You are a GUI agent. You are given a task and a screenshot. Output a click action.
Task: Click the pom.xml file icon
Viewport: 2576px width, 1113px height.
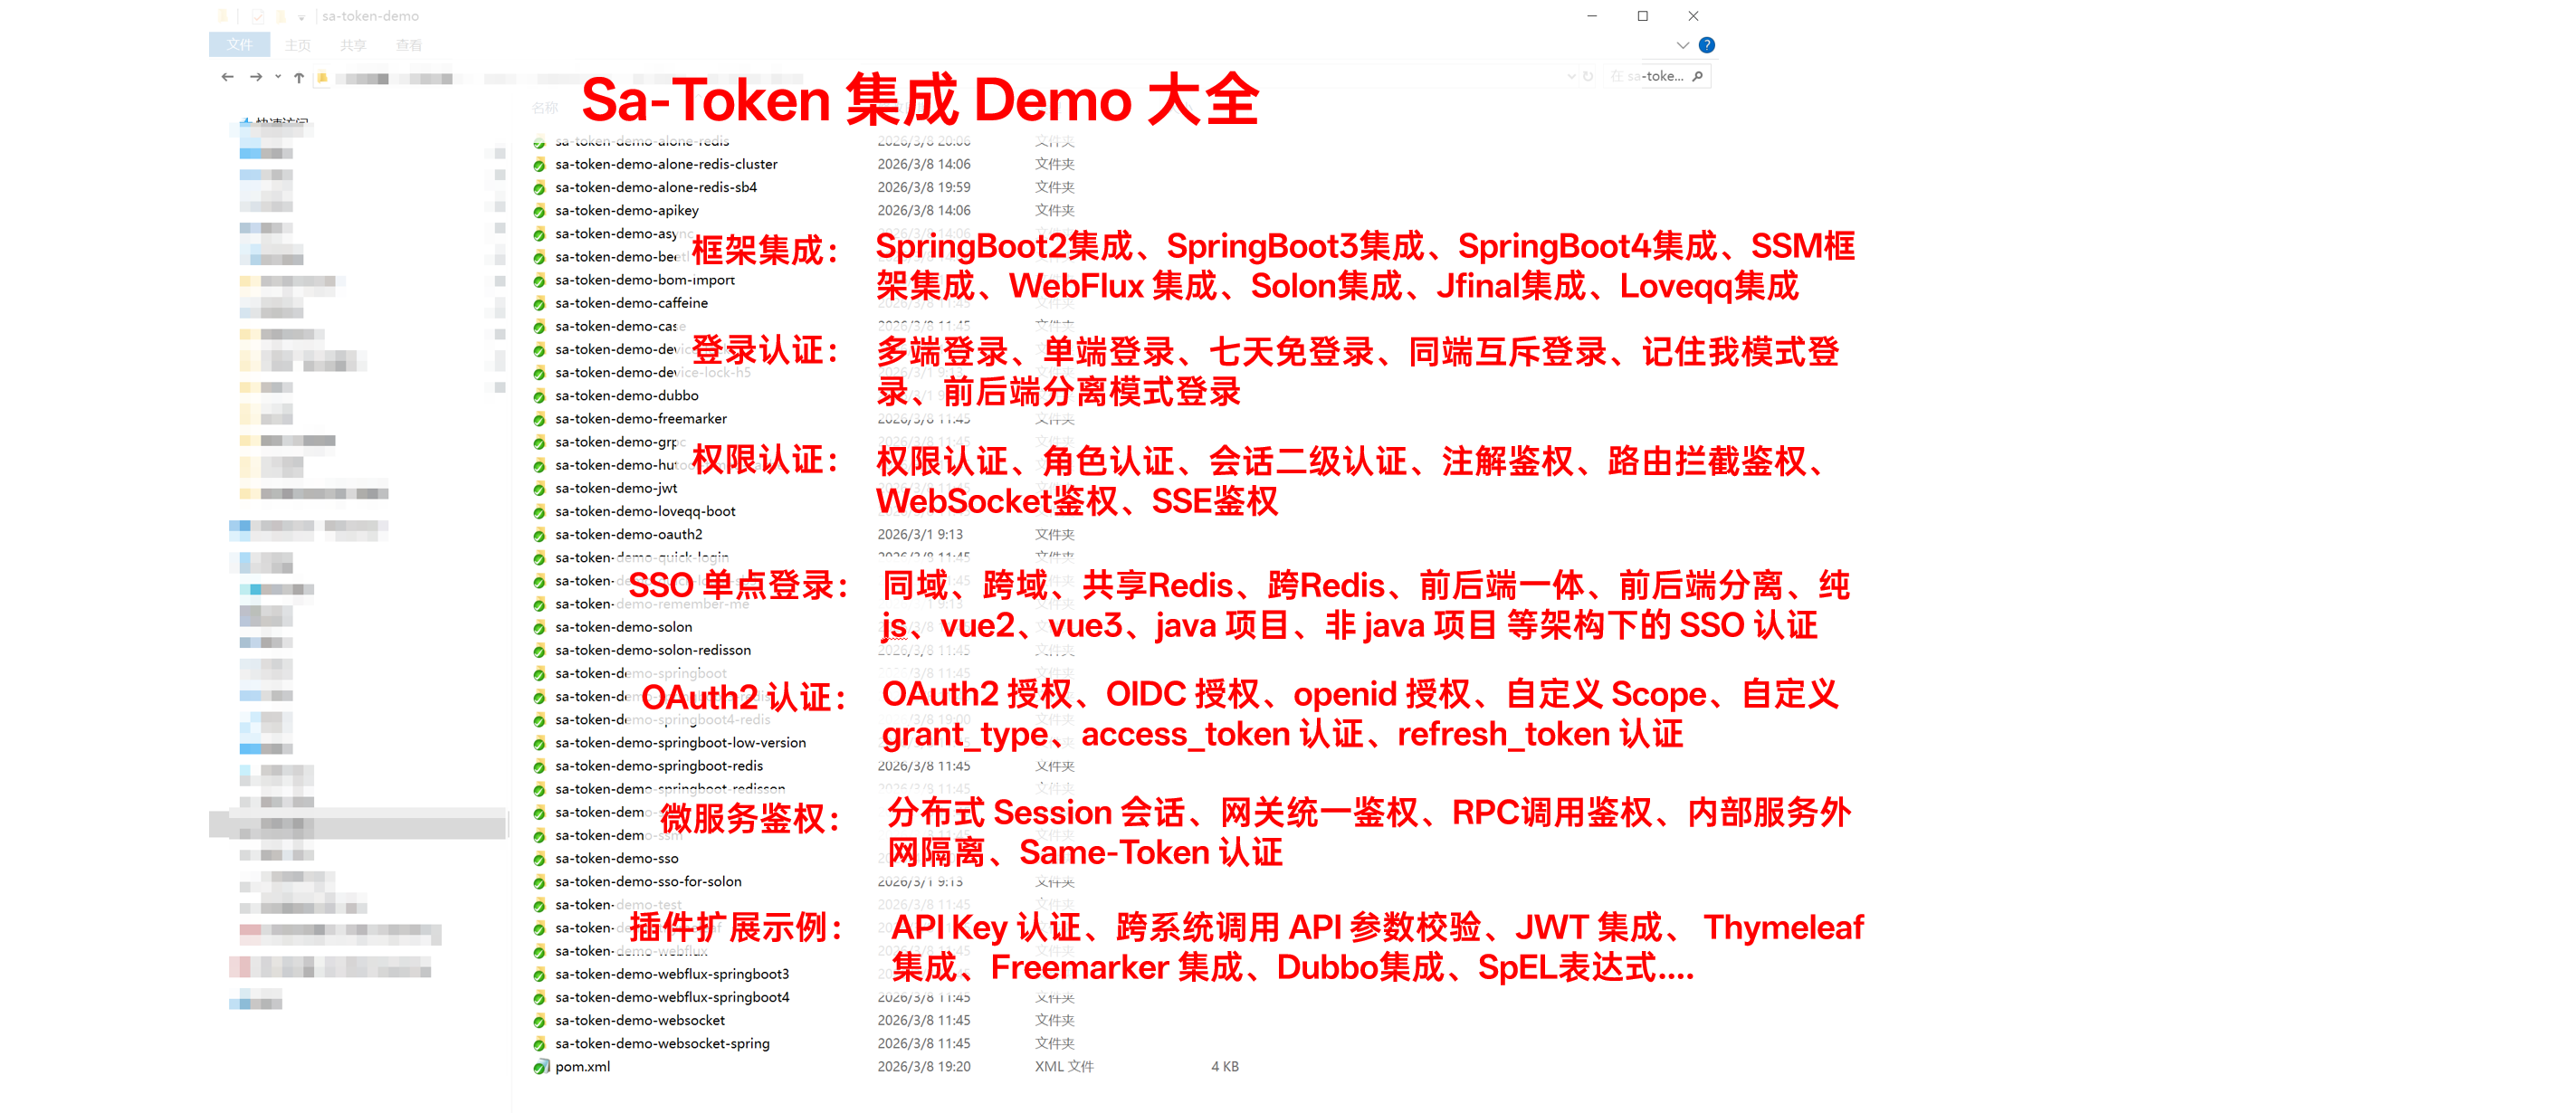pyautogui.click(x=540, y=1066)
